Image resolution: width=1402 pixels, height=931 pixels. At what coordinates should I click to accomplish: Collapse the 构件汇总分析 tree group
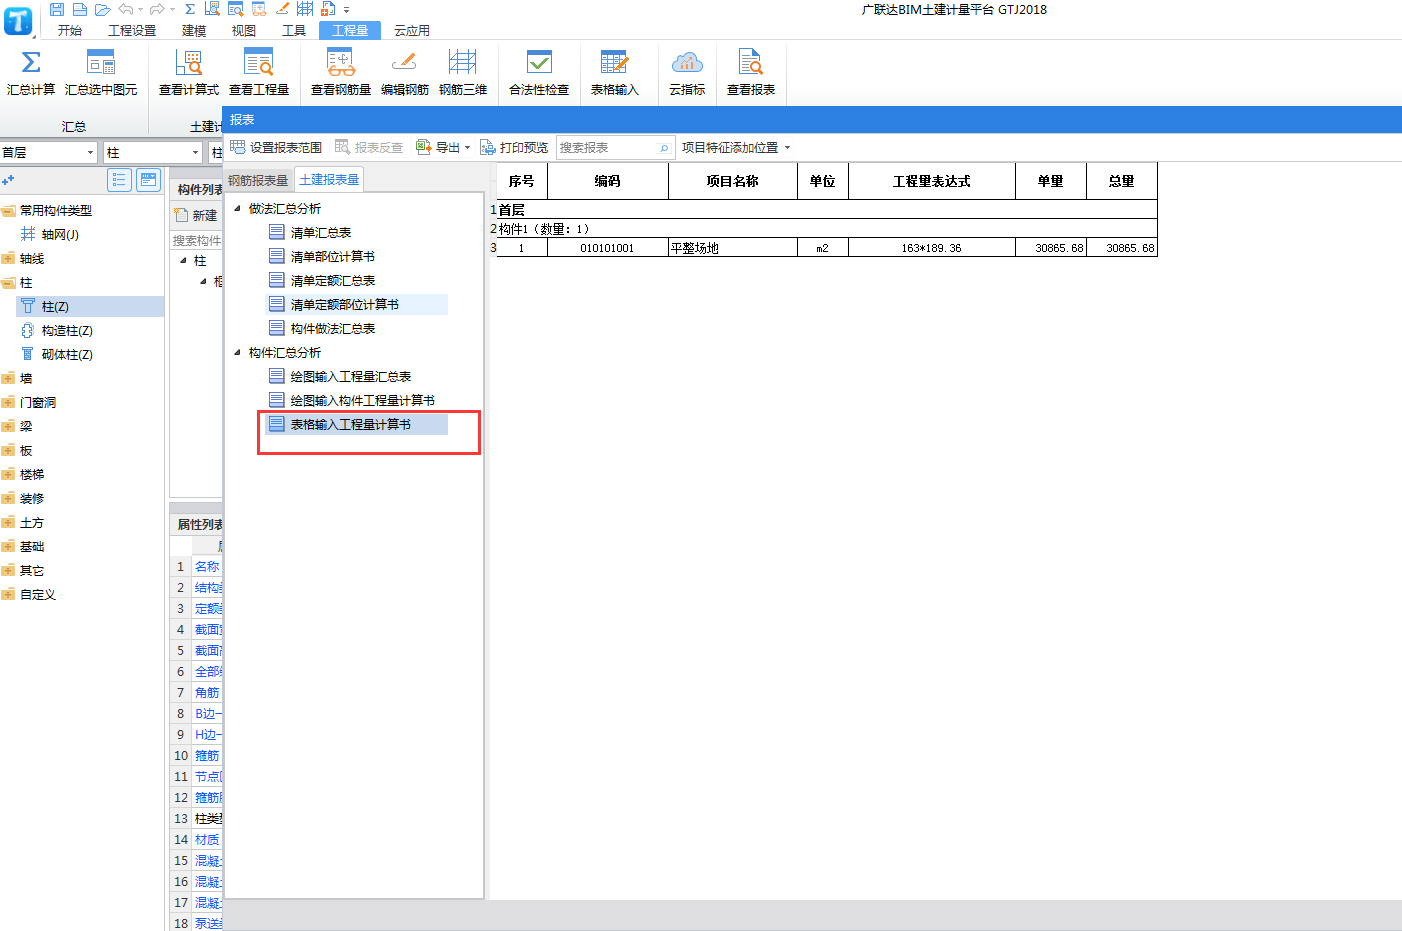(x=237, y=352)
